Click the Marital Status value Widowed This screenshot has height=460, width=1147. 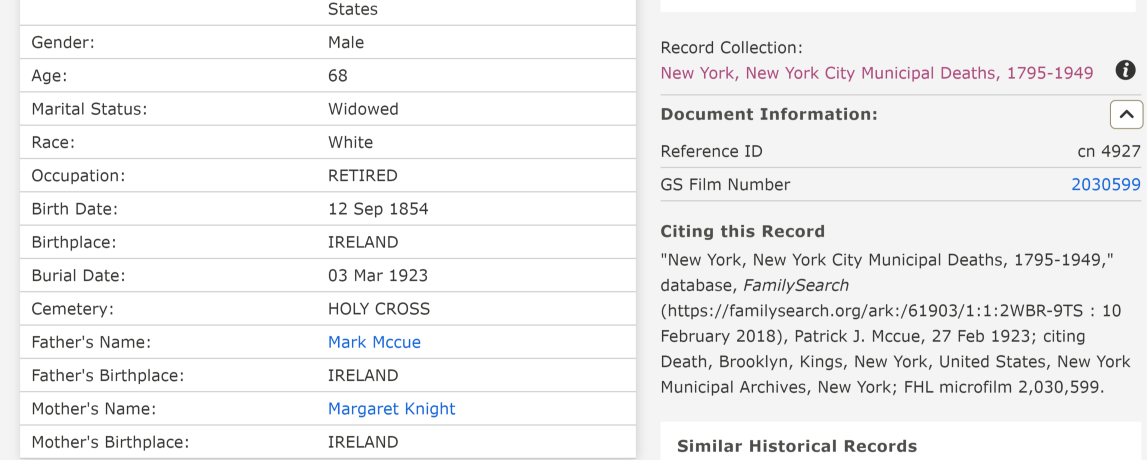click(363, 109)
